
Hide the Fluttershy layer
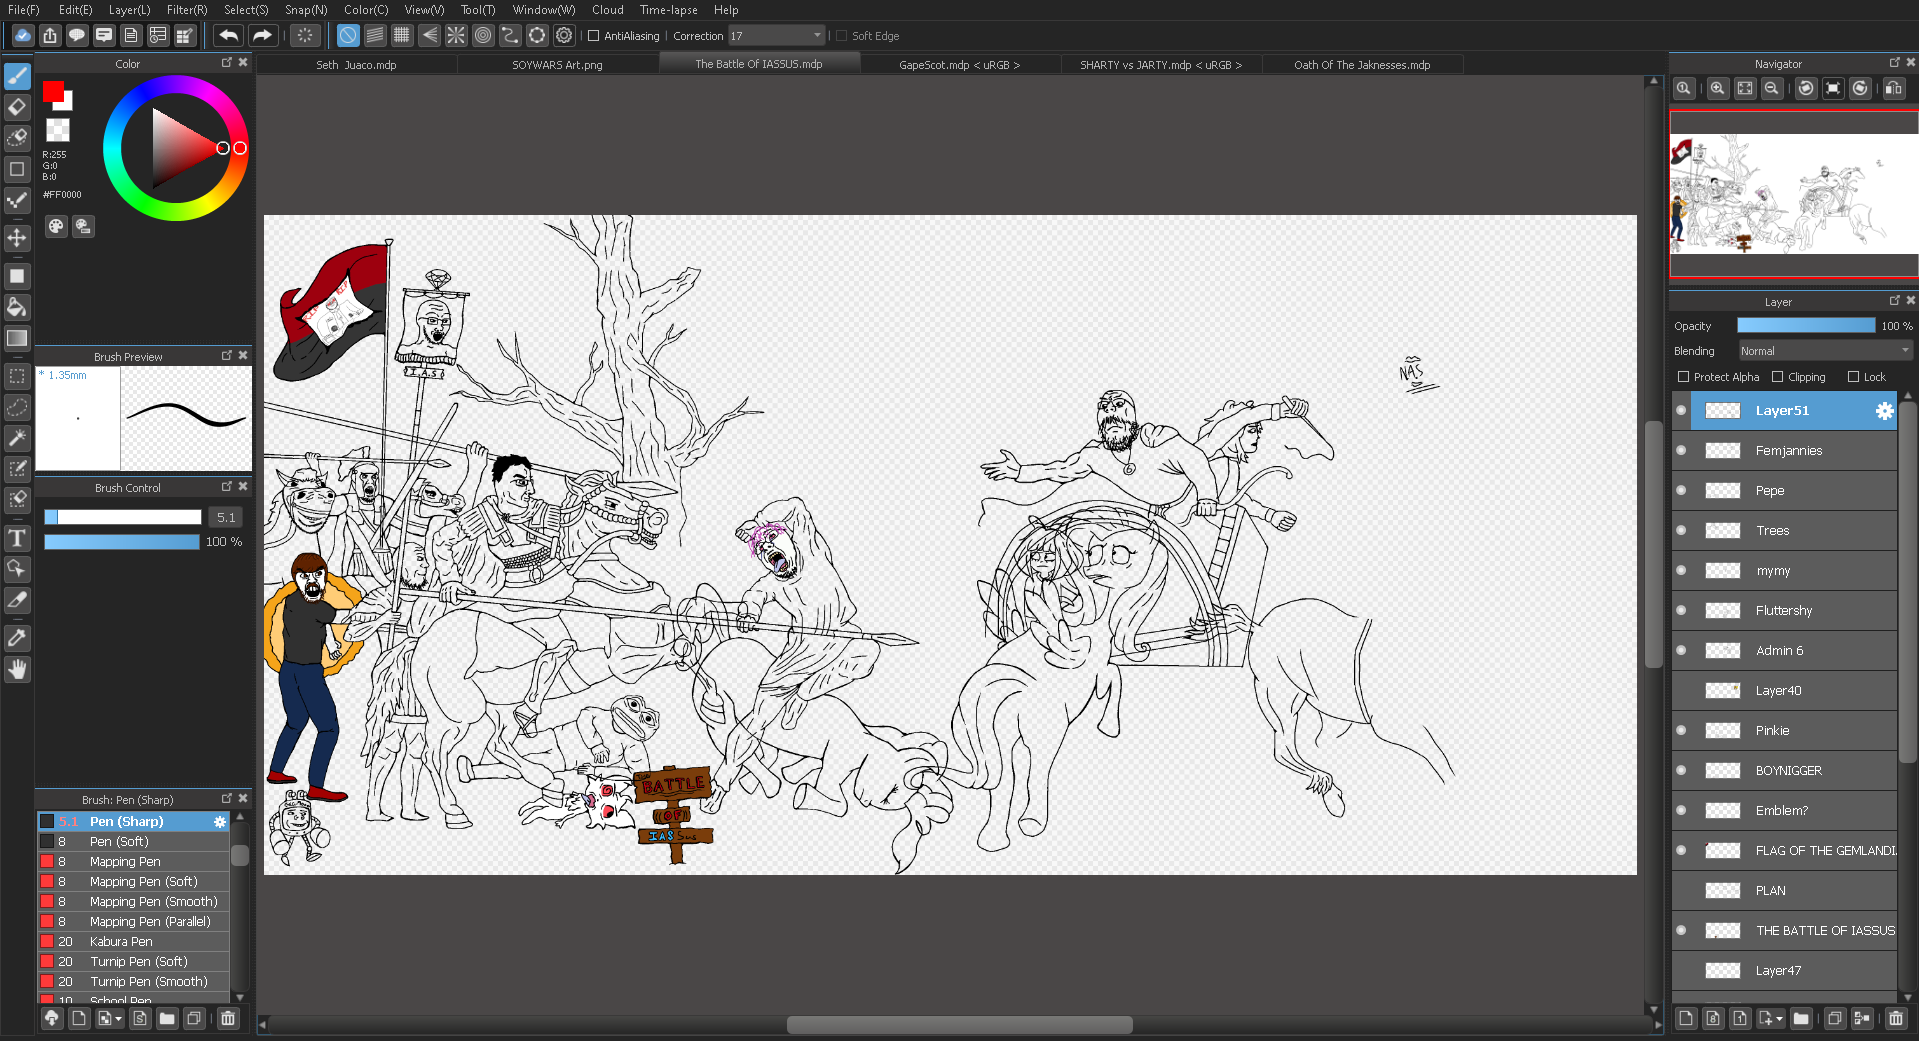(1681, 610)
